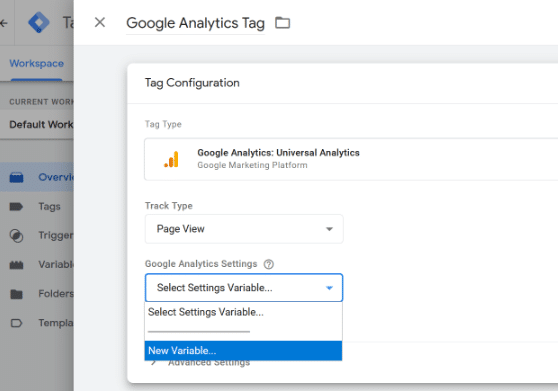
Task: Open the Default Workspace selector
Action: pos(37,125)
